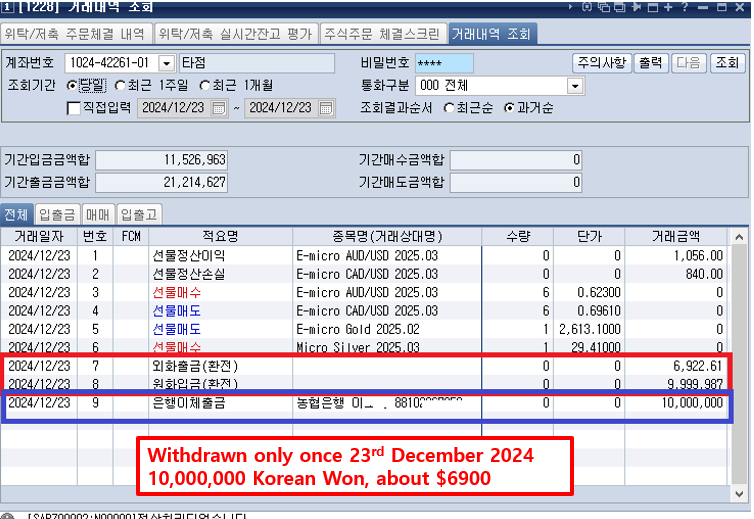Click the plus icon in title bar
Image resolution: width=754 pixels, height=519 pixels.
click(x=668, y=7)
